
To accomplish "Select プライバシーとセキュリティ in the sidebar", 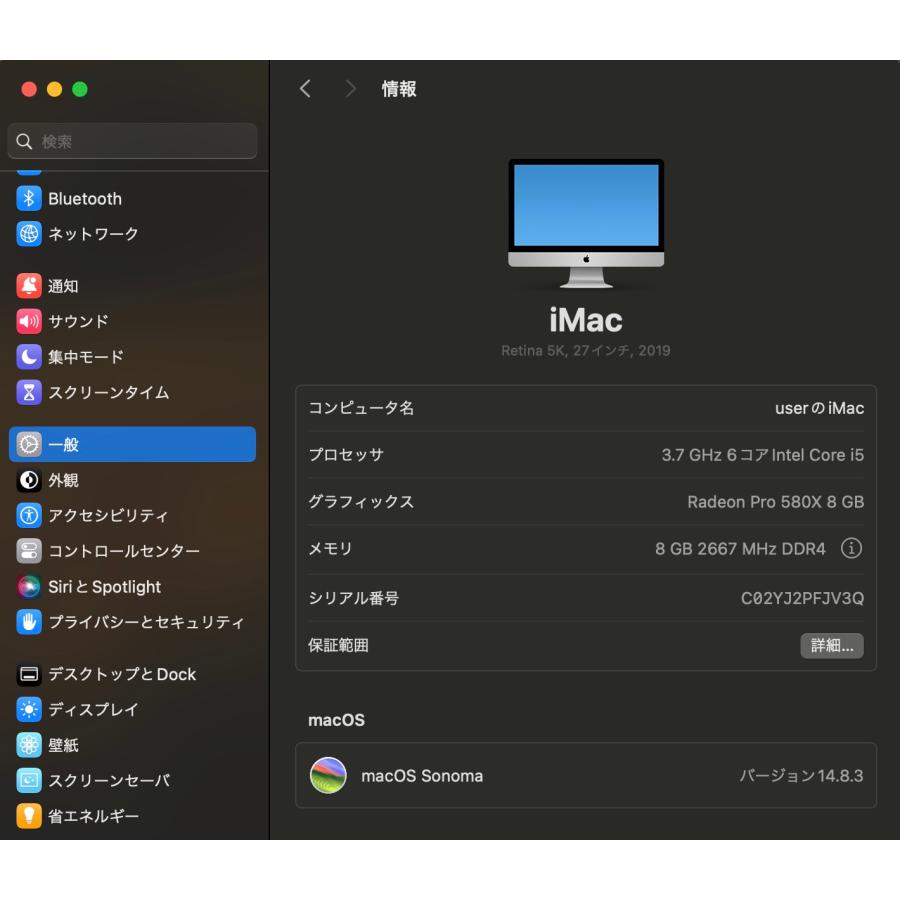I will click(x=133, y=622).
